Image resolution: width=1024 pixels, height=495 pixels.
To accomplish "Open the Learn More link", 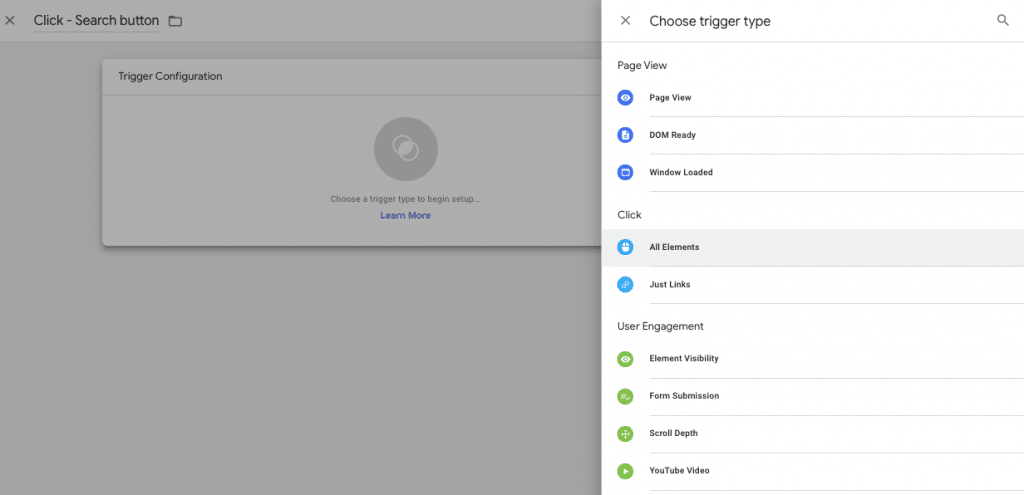I will [x=405, y=215].
